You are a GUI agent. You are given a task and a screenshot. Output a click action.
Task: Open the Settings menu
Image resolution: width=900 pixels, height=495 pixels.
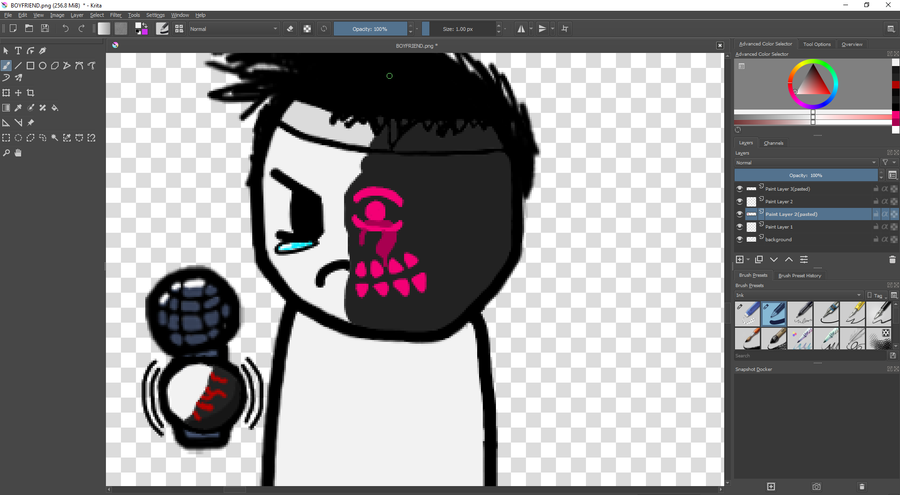click(155, 15)
